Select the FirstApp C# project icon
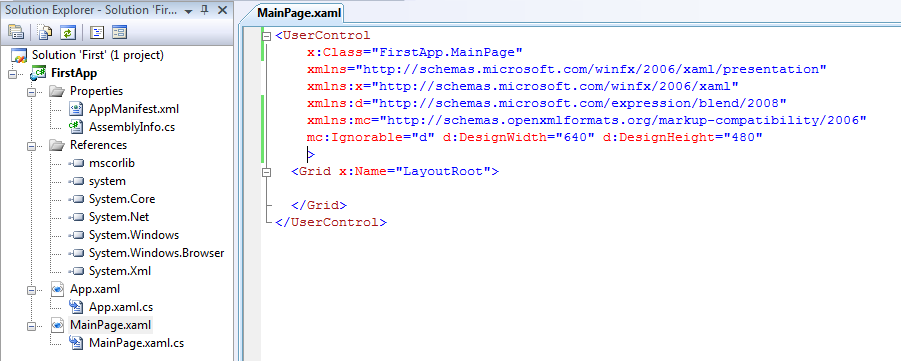This screenshot has width=901, height=361. point(38,73)
